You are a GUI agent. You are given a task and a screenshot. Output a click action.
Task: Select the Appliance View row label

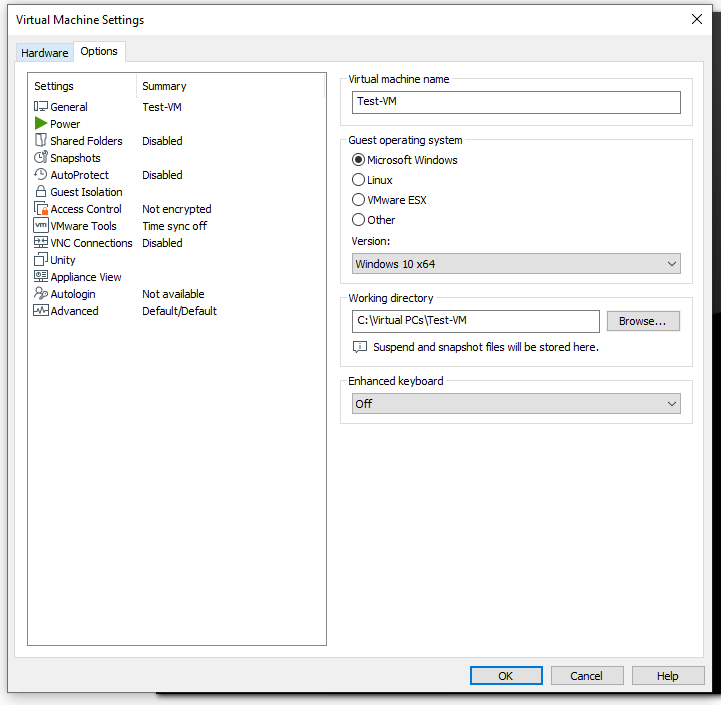pyautogui.click(x=86, y=277)
